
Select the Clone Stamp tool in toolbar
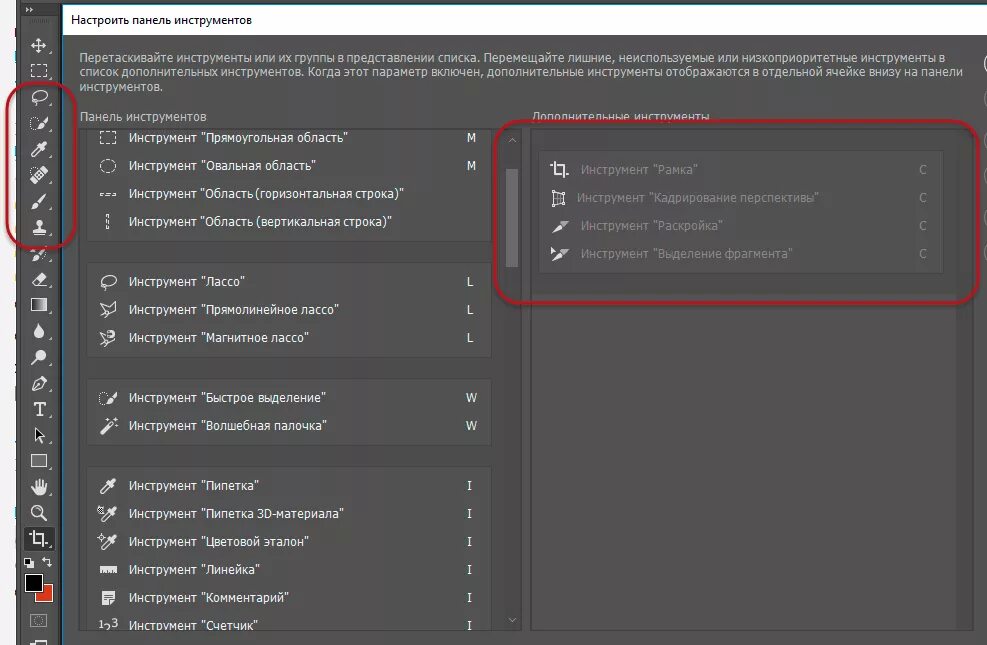point(39,227)
